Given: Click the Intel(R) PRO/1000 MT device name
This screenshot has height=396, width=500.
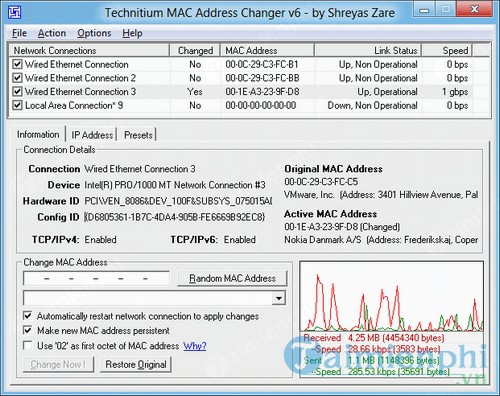Looking at the screenshot, I should [175, 185].
